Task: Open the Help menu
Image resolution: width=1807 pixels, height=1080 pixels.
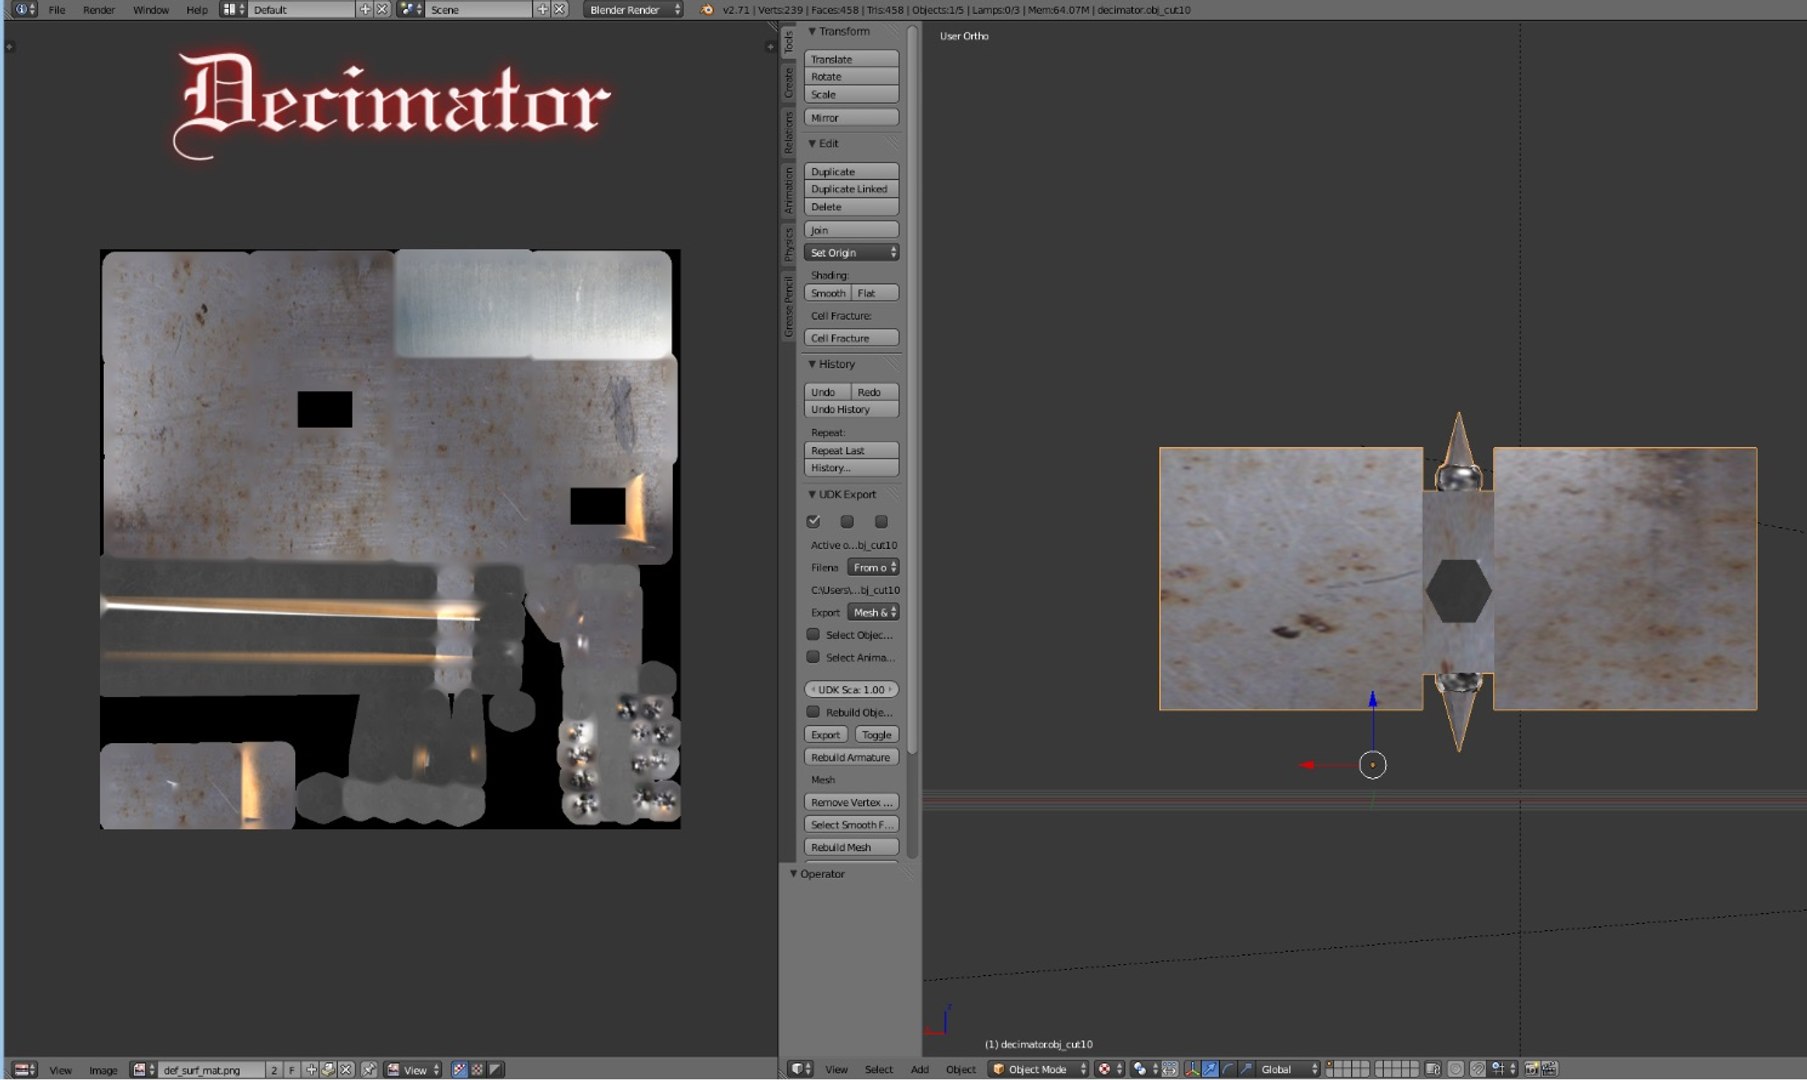Action: [x=197, y=9]
